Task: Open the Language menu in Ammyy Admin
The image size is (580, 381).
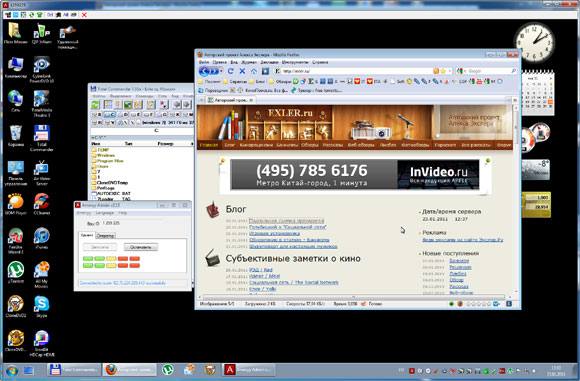Action: point(105,213)
